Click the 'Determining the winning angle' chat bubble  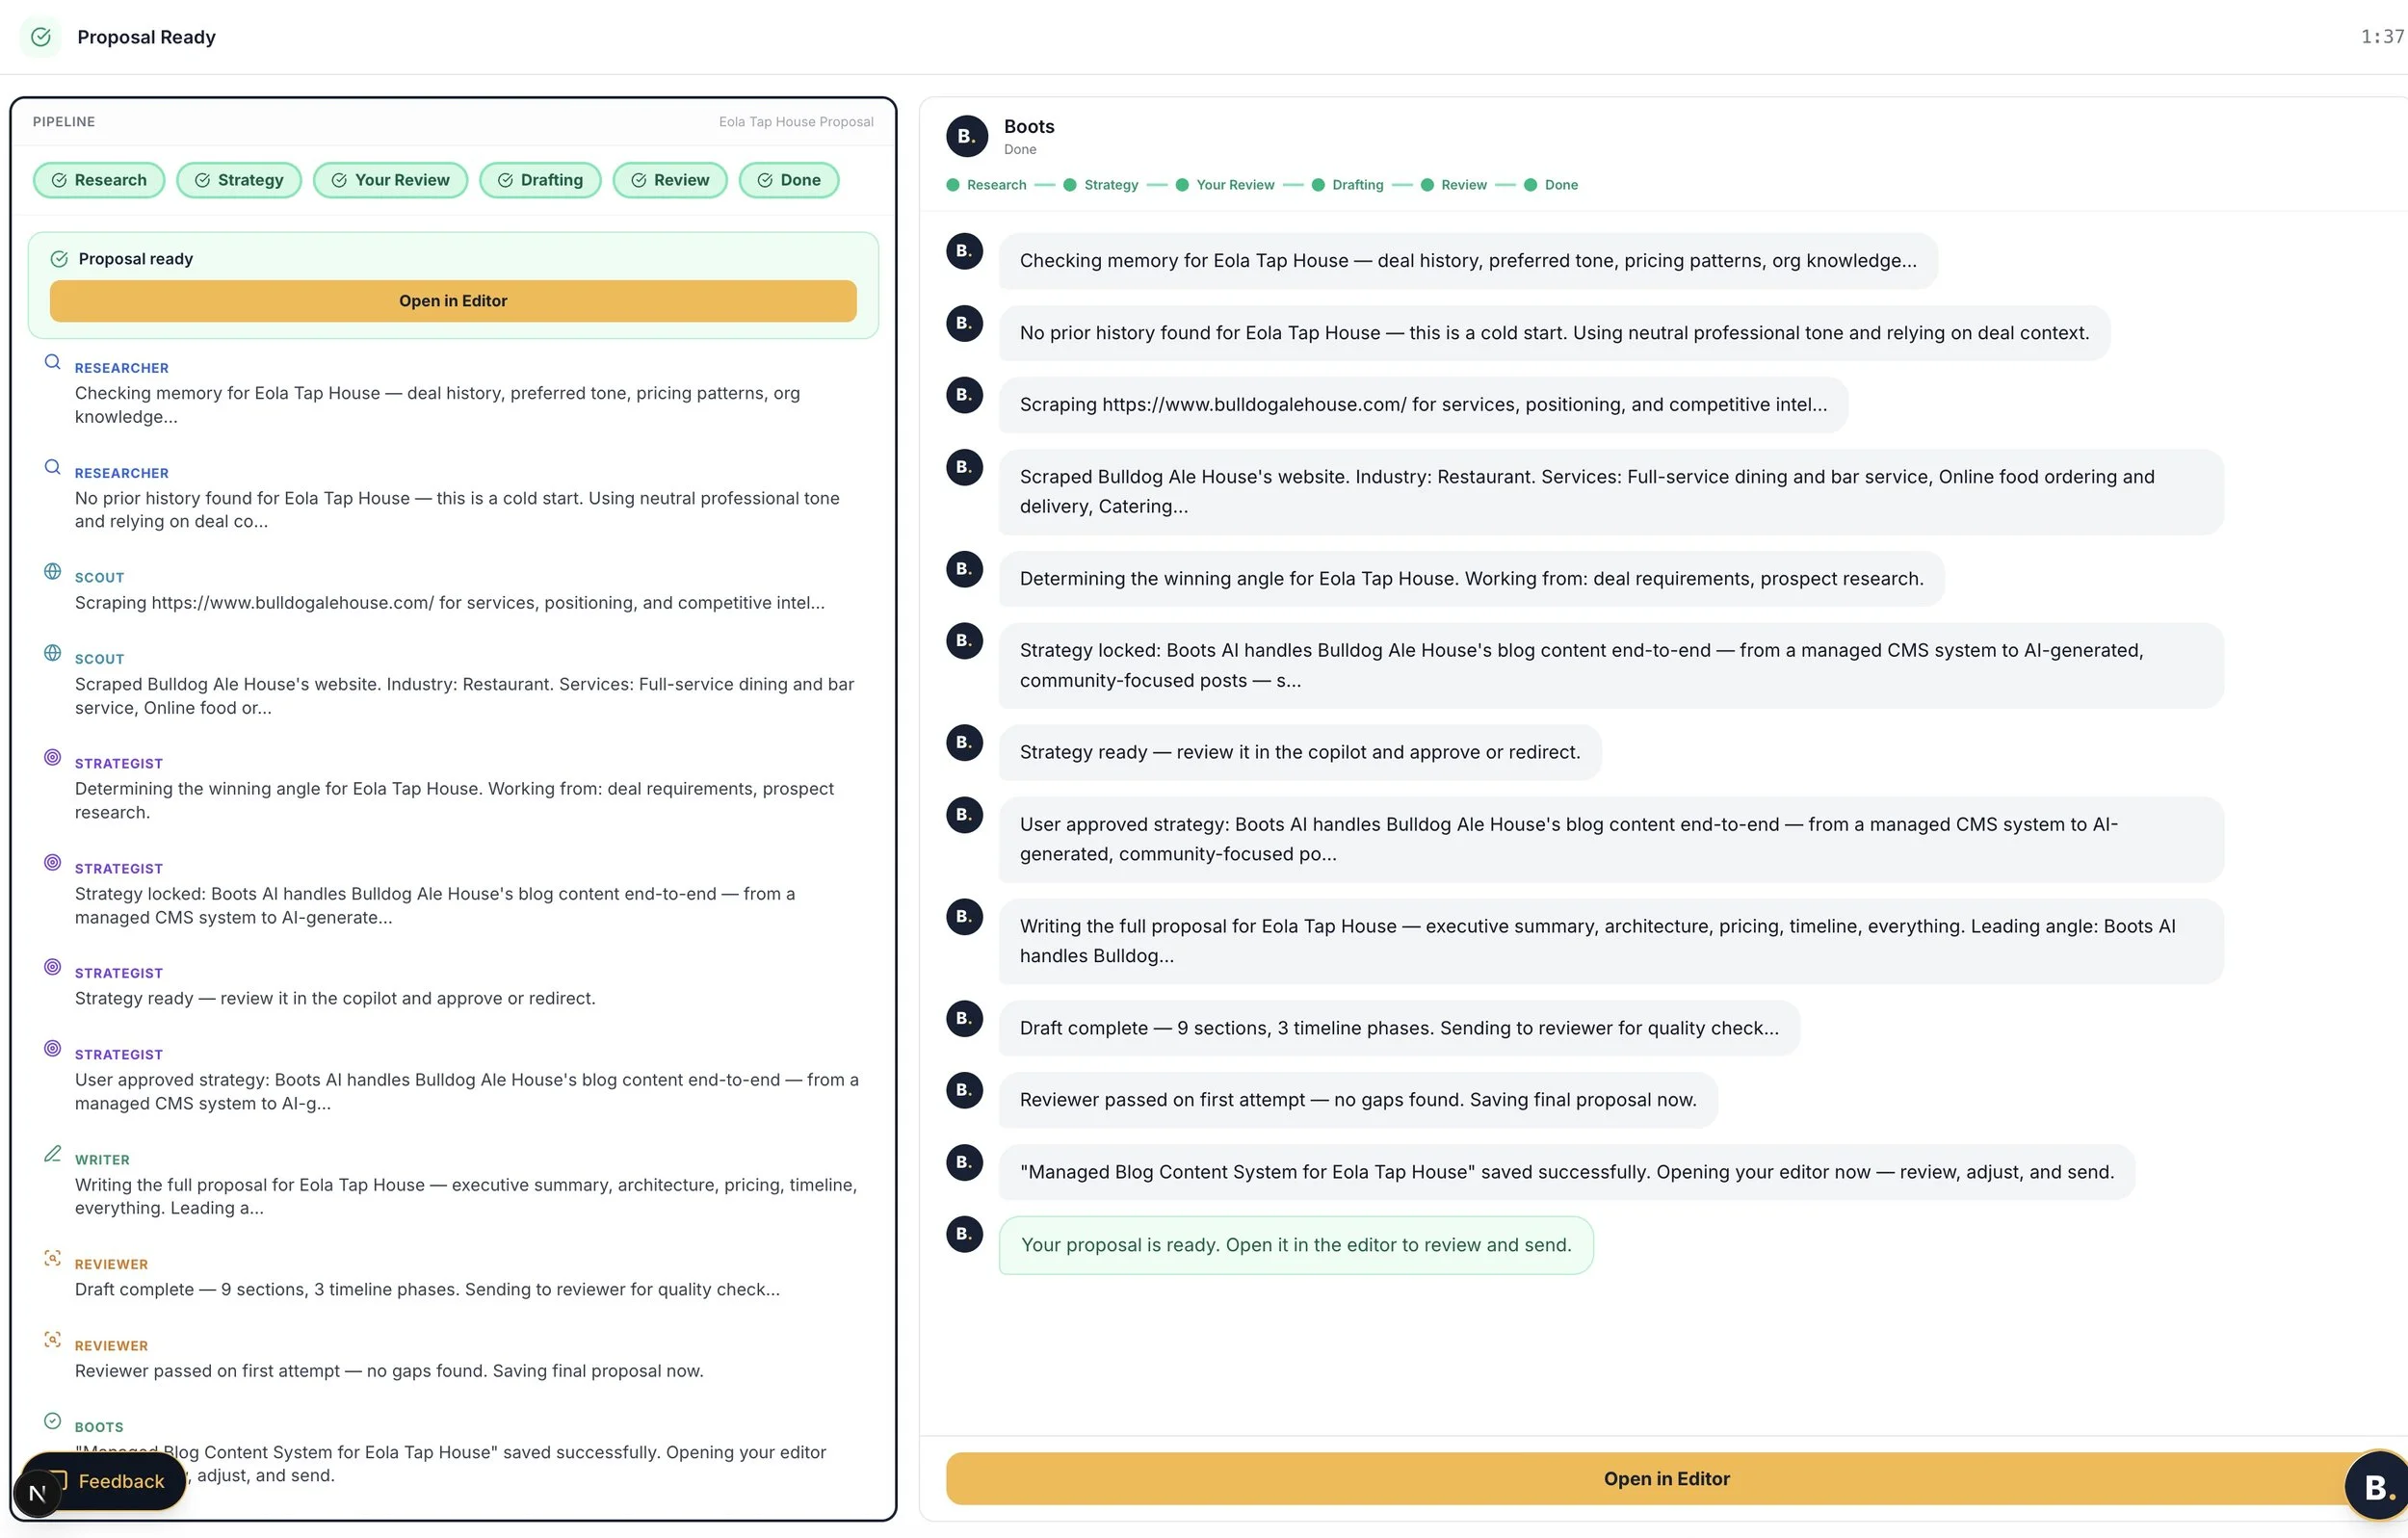(1472, 578)
